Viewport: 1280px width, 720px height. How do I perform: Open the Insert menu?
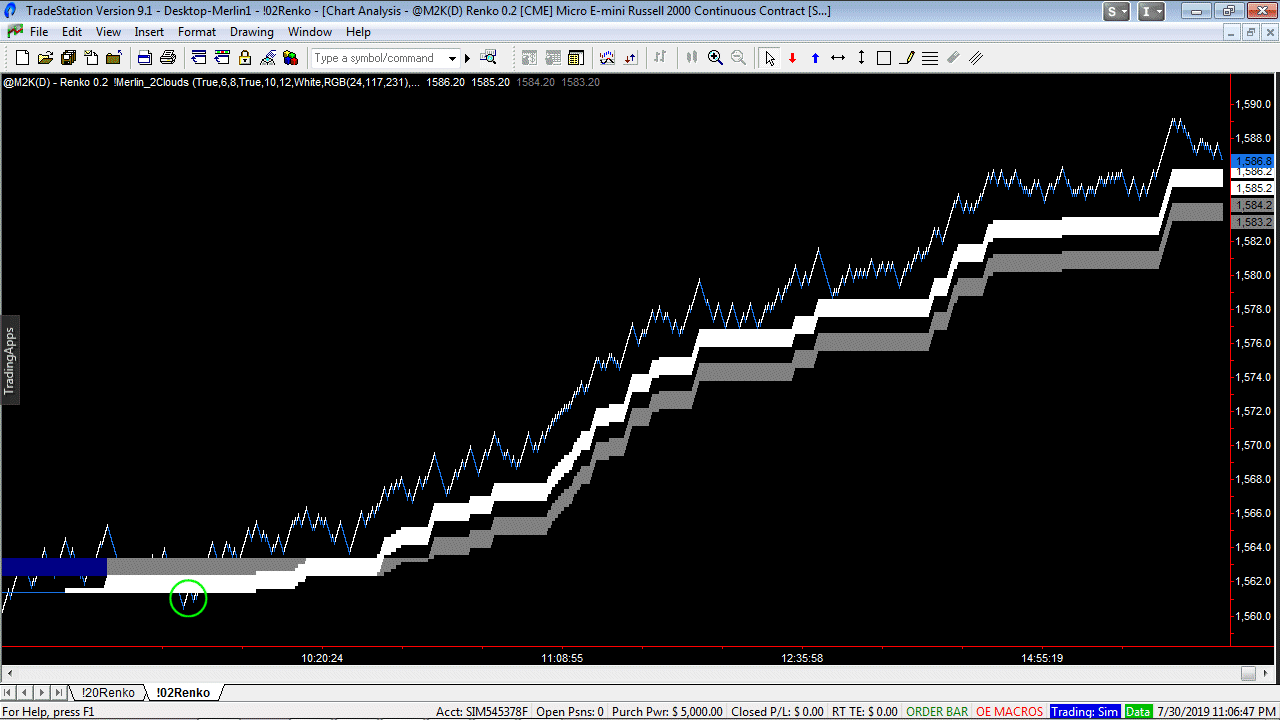149,32
